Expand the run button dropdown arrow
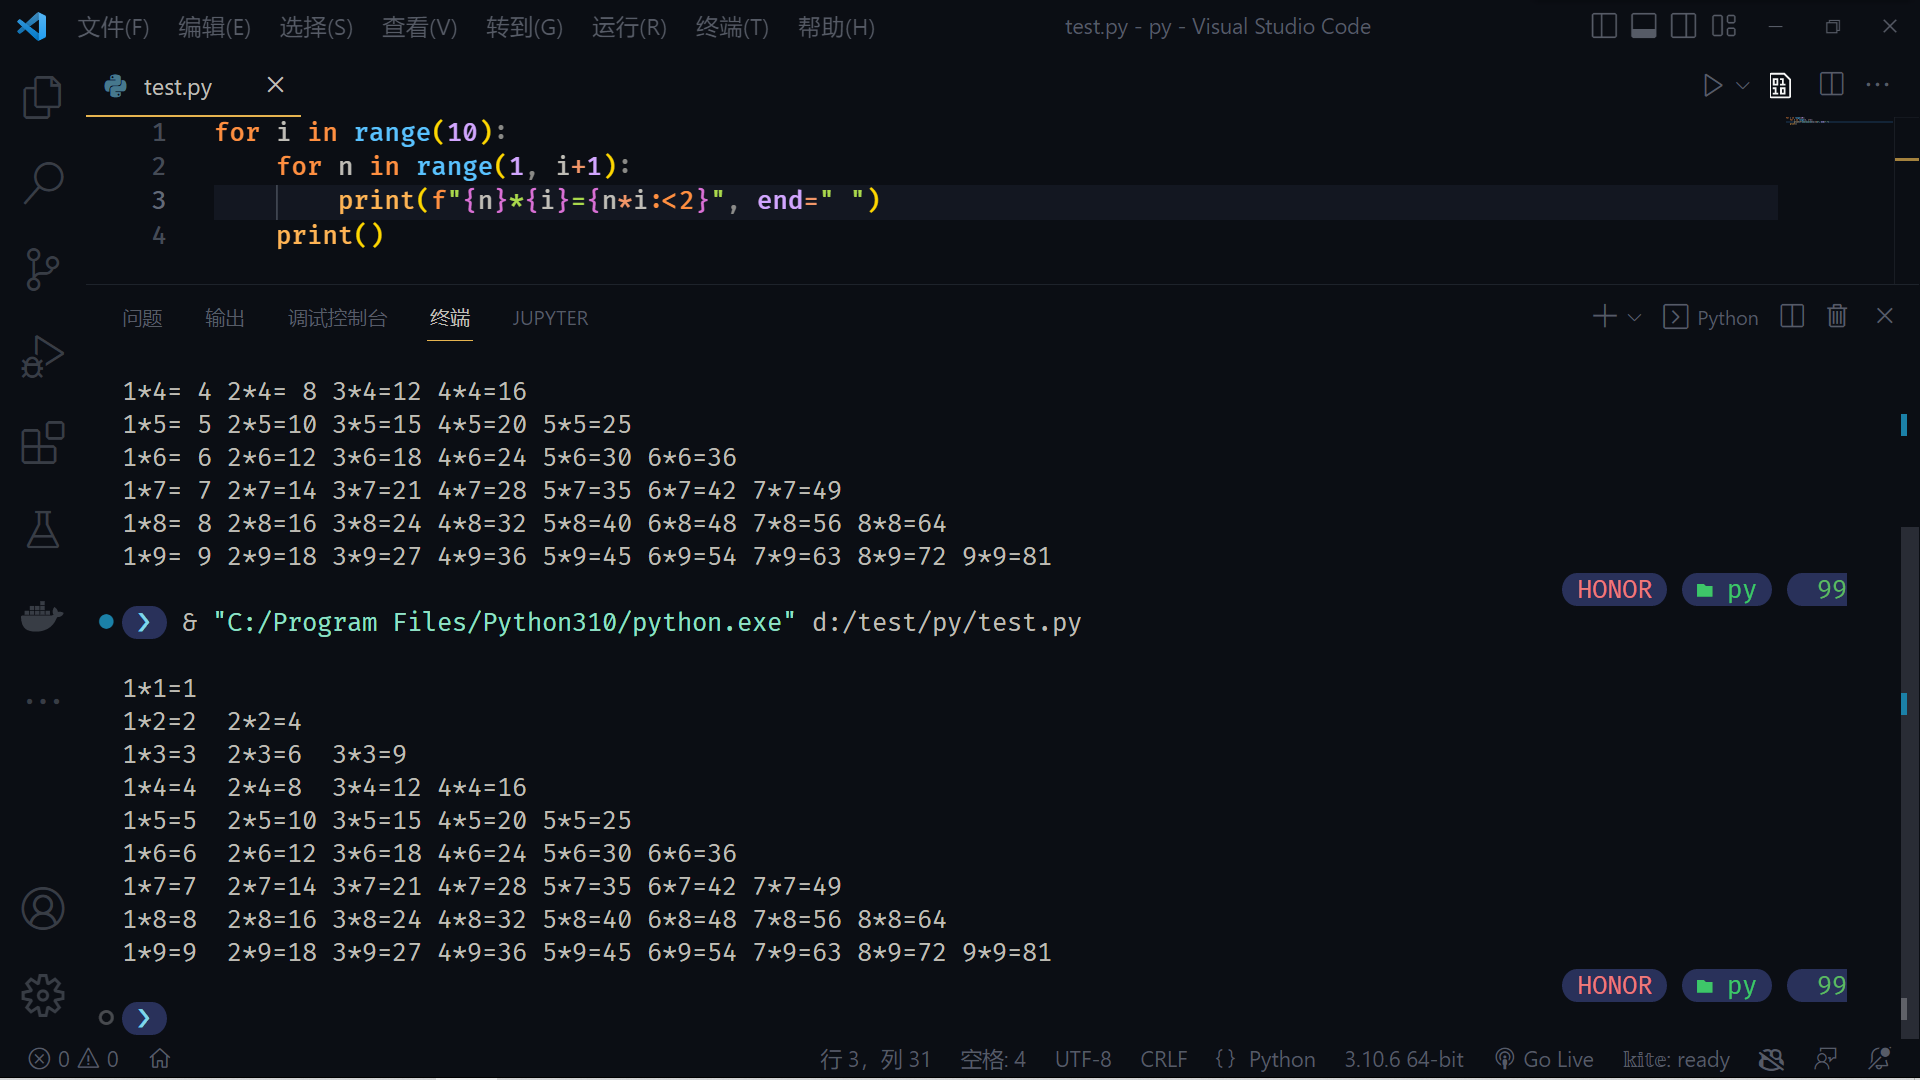This screenshot has height=1080, width=1920. coord(1742,86)
